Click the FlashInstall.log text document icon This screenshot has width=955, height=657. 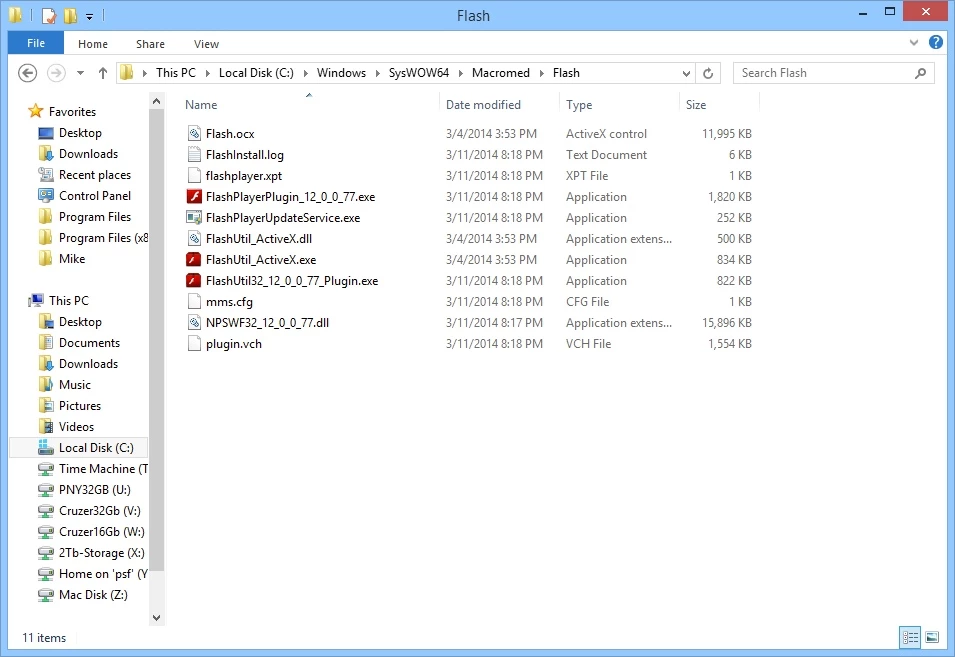(194, 155)
